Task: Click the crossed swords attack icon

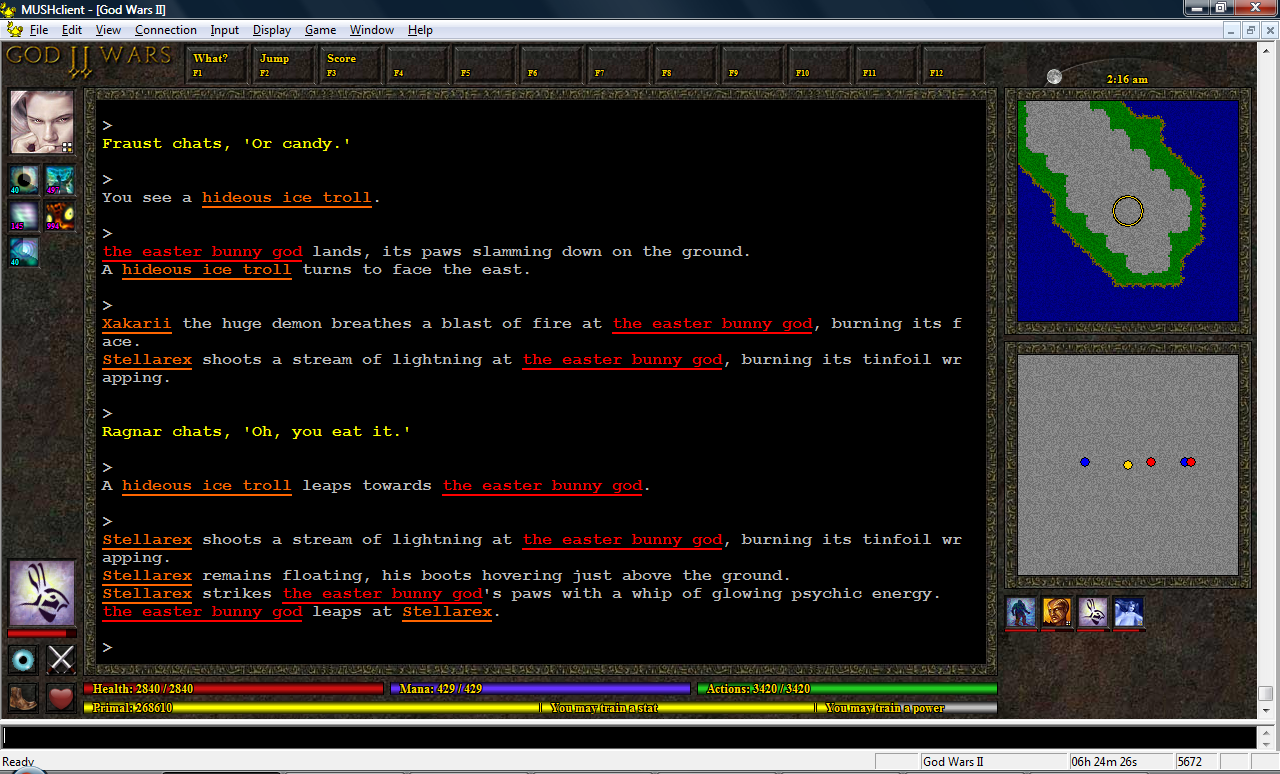Action: [x=62, y=659]
